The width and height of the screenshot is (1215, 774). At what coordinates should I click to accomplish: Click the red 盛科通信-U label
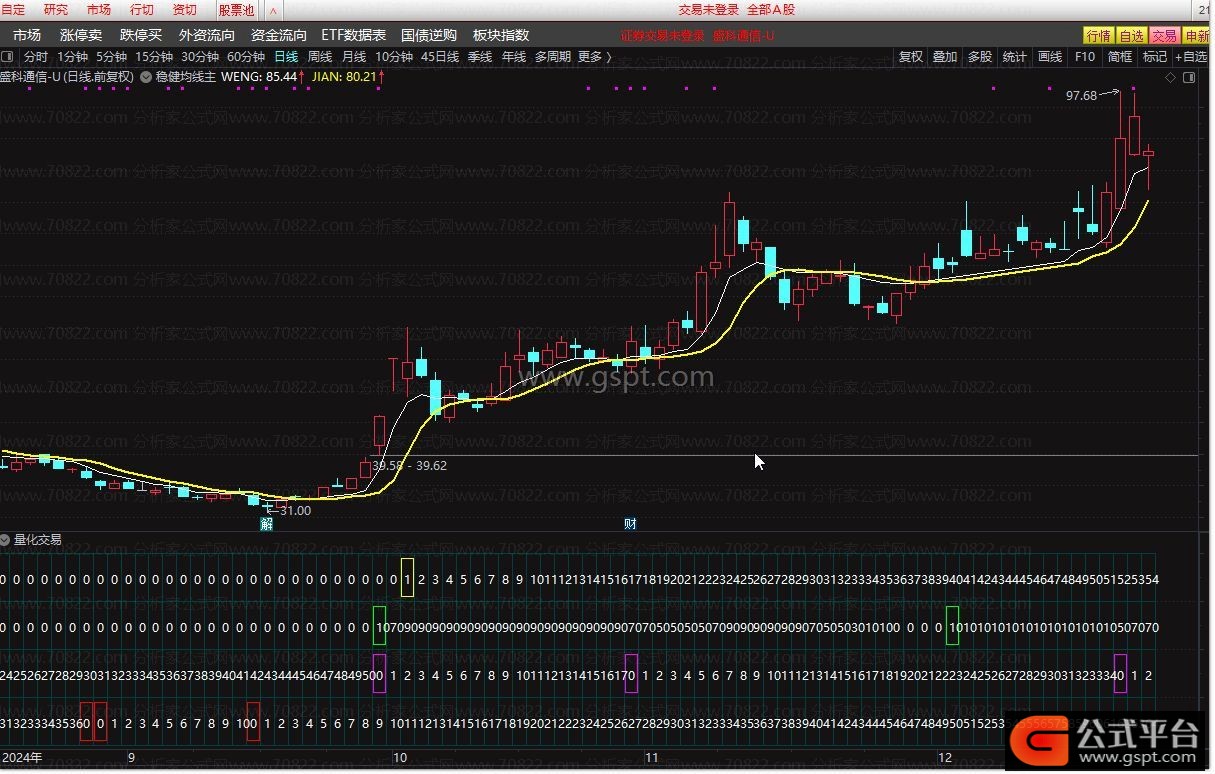pos(744,36)
